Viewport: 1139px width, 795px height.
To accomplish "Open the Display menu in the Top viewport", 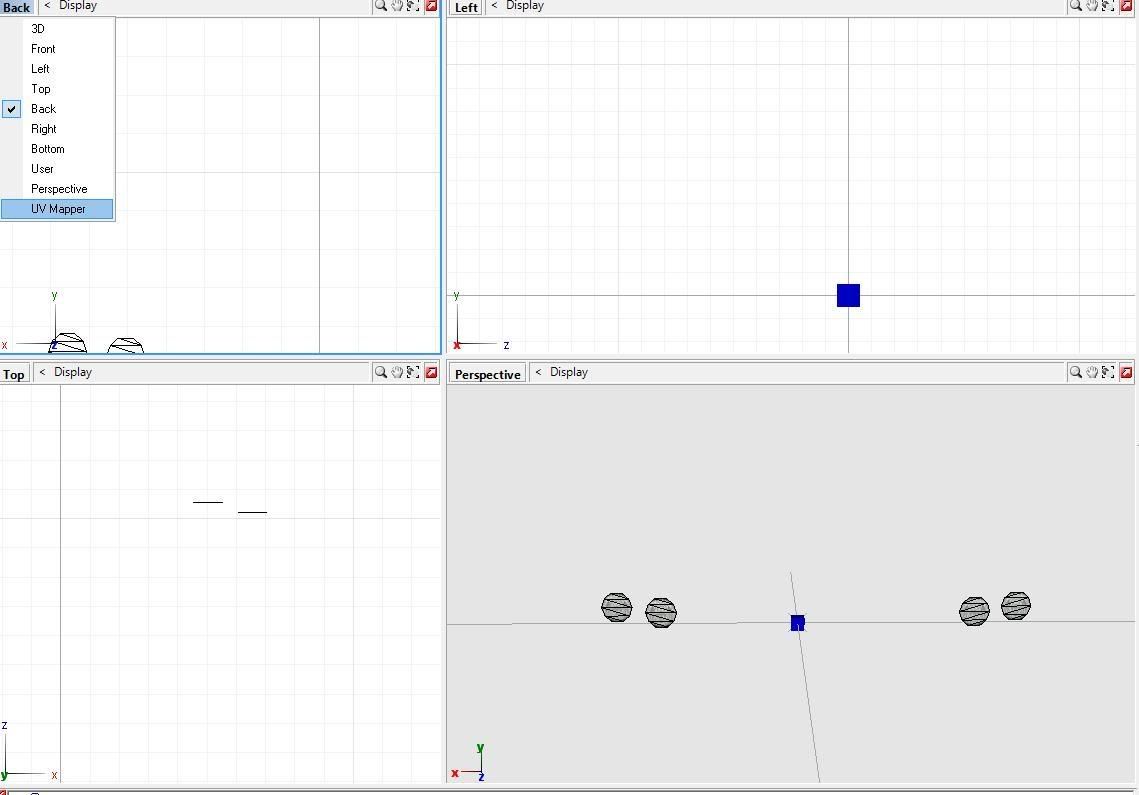I will [73, 372].
